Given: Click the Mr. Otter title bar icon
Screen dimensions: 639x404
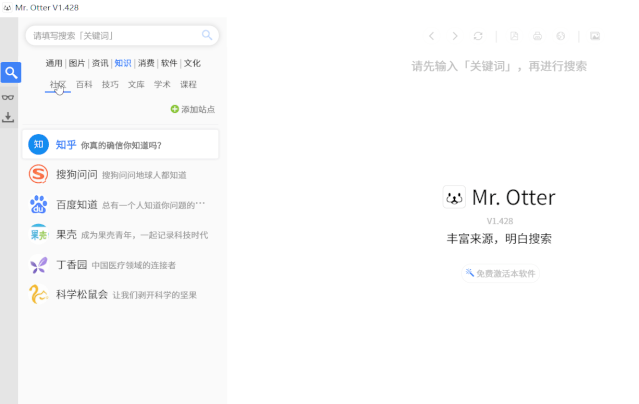Looking at the screenshot, I should click(7, 7).
